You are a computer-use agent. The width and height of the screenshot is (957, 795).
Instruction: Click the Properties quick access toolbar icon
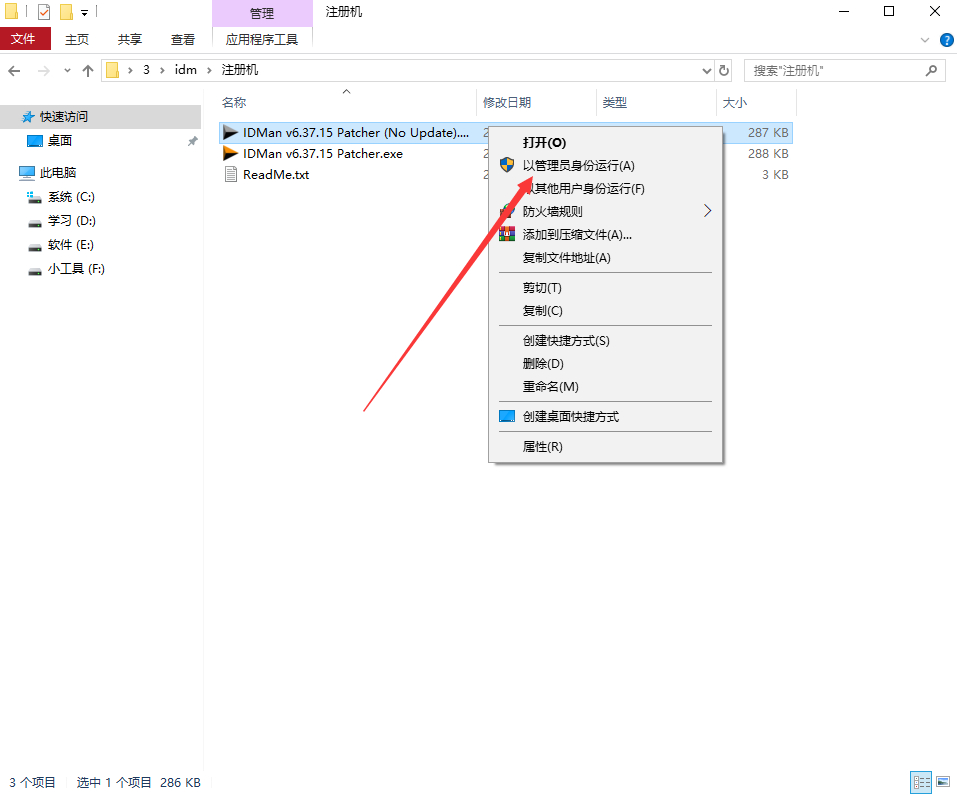click(43, 12)
